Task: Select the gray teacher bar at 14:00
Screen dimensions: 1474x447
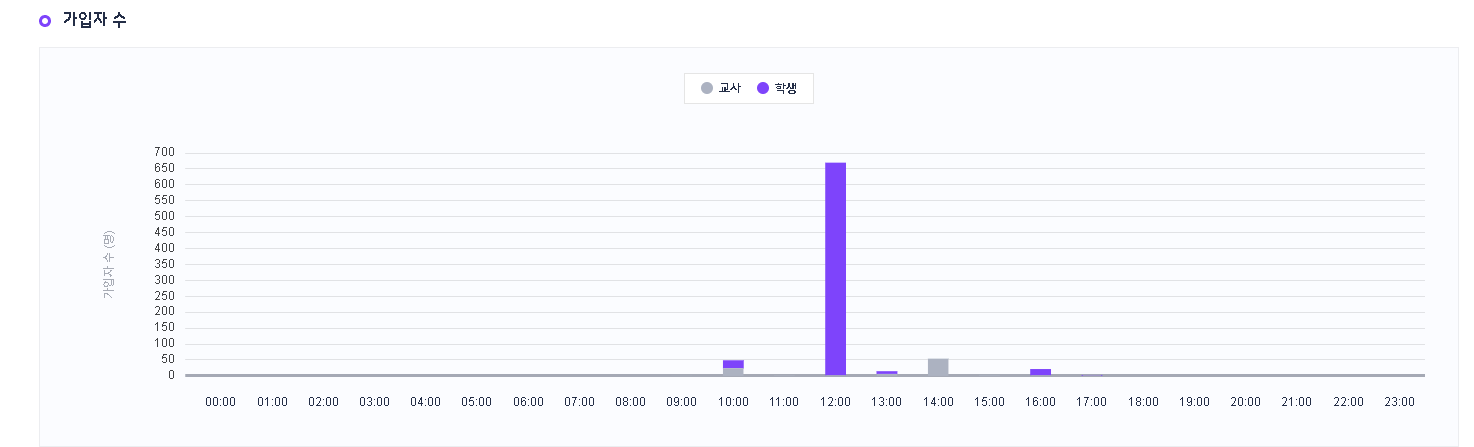Action: [938, 367]
